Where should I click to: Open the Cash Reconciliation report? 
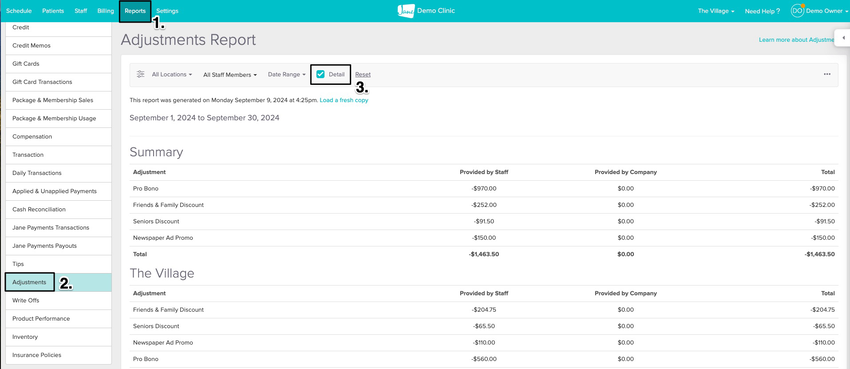pos(59,209)
